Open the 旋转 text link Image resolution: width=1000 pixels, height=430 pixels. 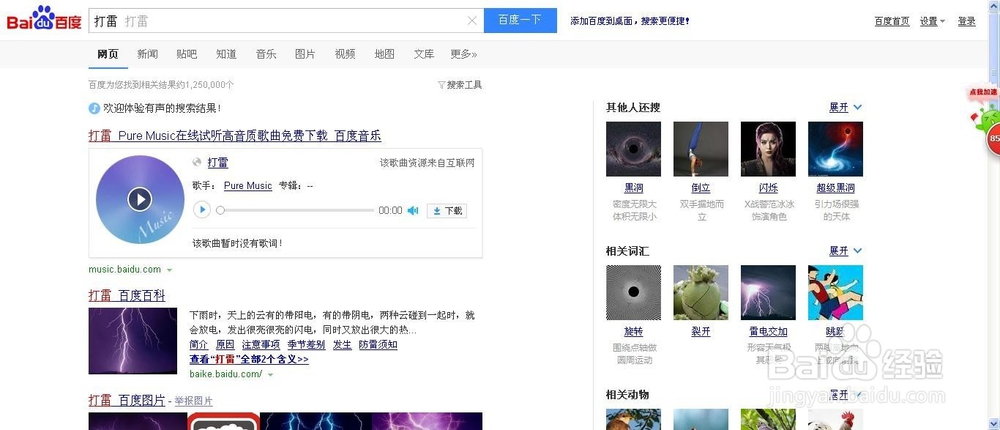click(x=633, y=332)
